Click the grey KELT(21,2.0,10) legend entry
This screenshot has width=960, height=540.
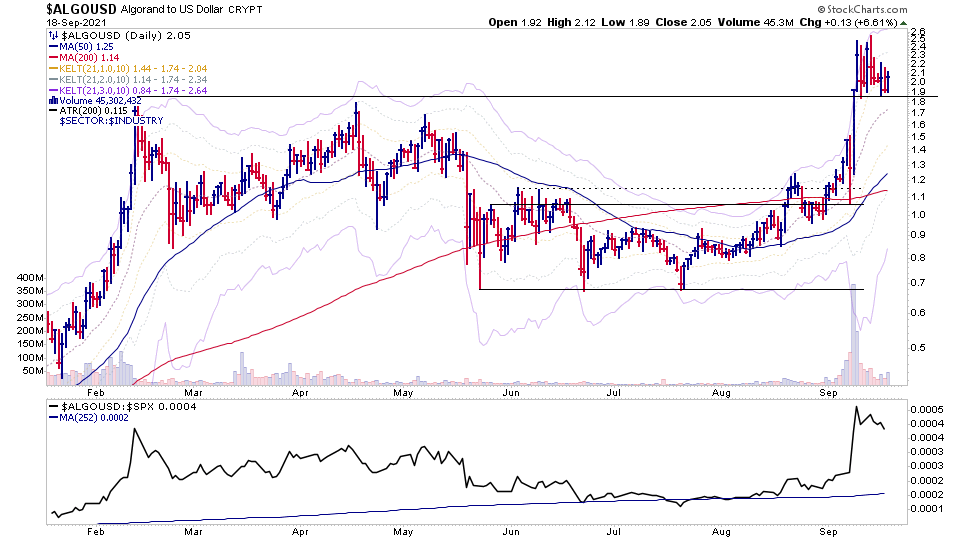[x=133, y=80]
